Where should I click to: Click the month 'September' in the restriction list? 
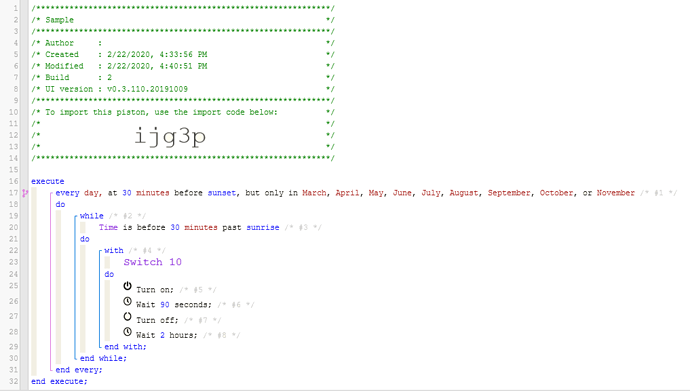[x=509, y=193]
